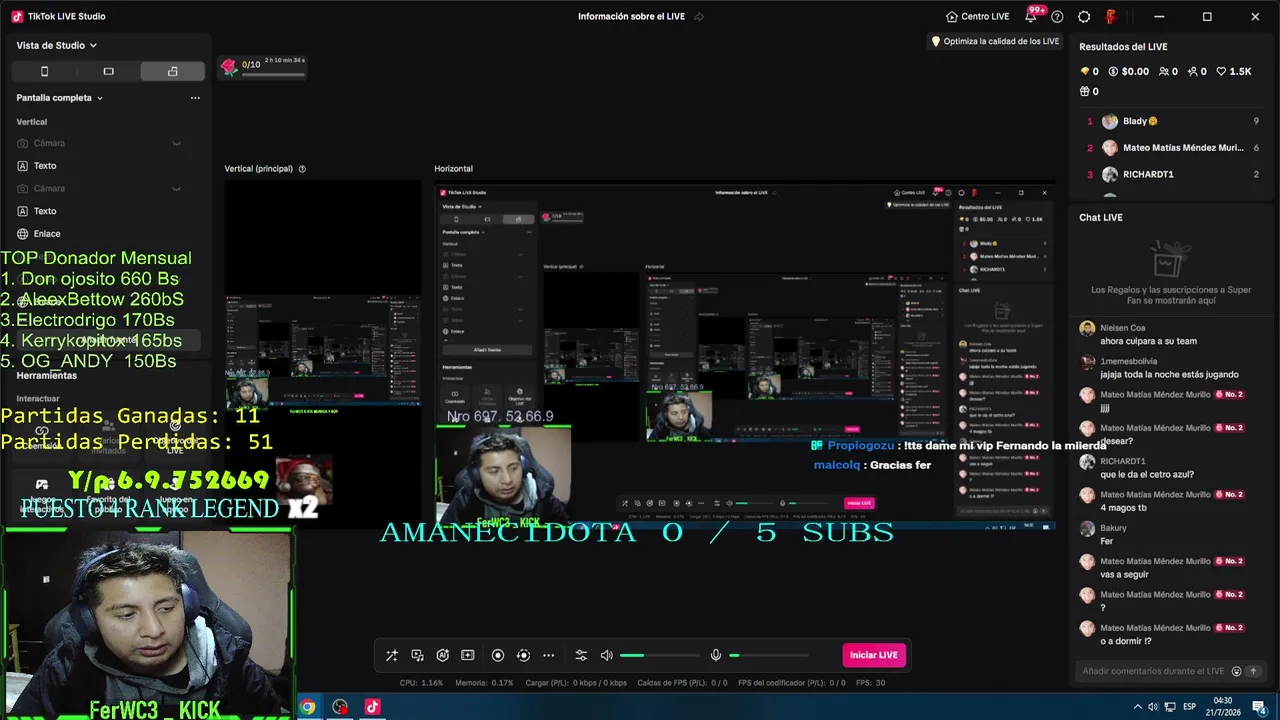Click the Horizontal preview canvas

tap(745, 355)
